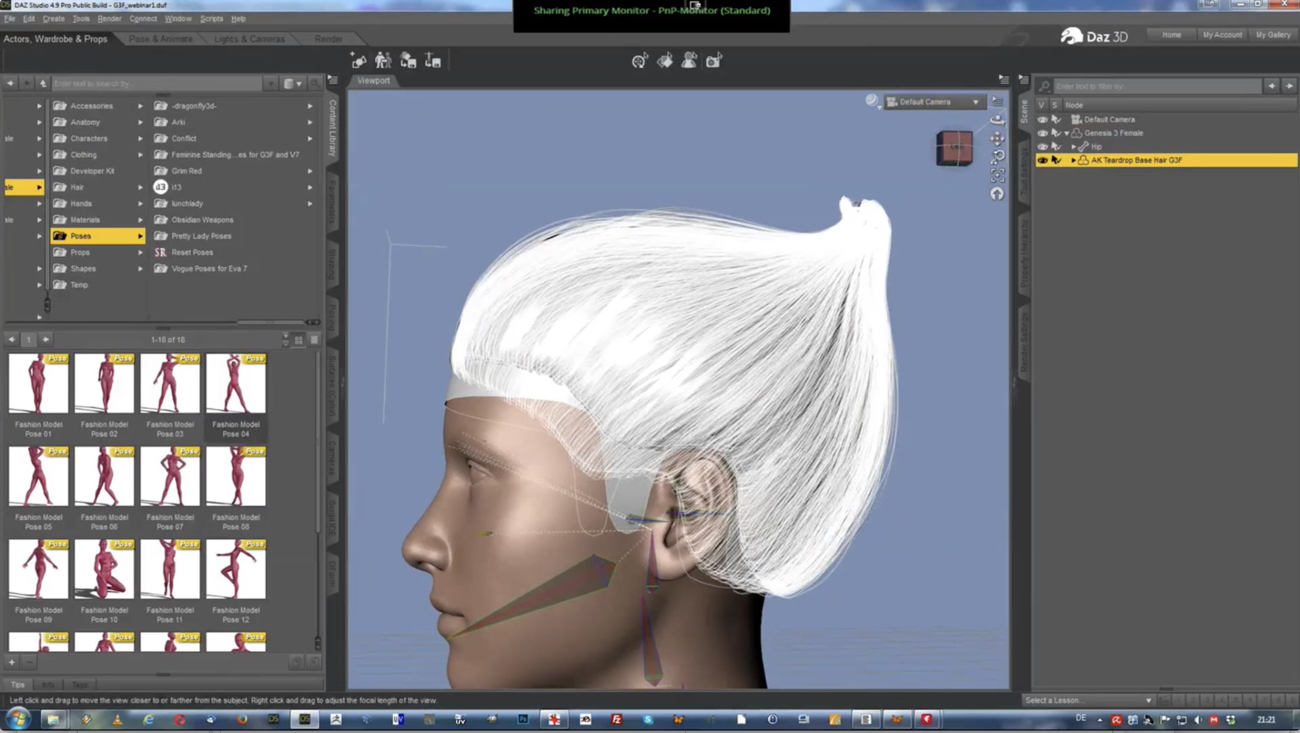Open the viewport options hamburger icon
This screenshot has height=733, width=1300.
[997, 100]
